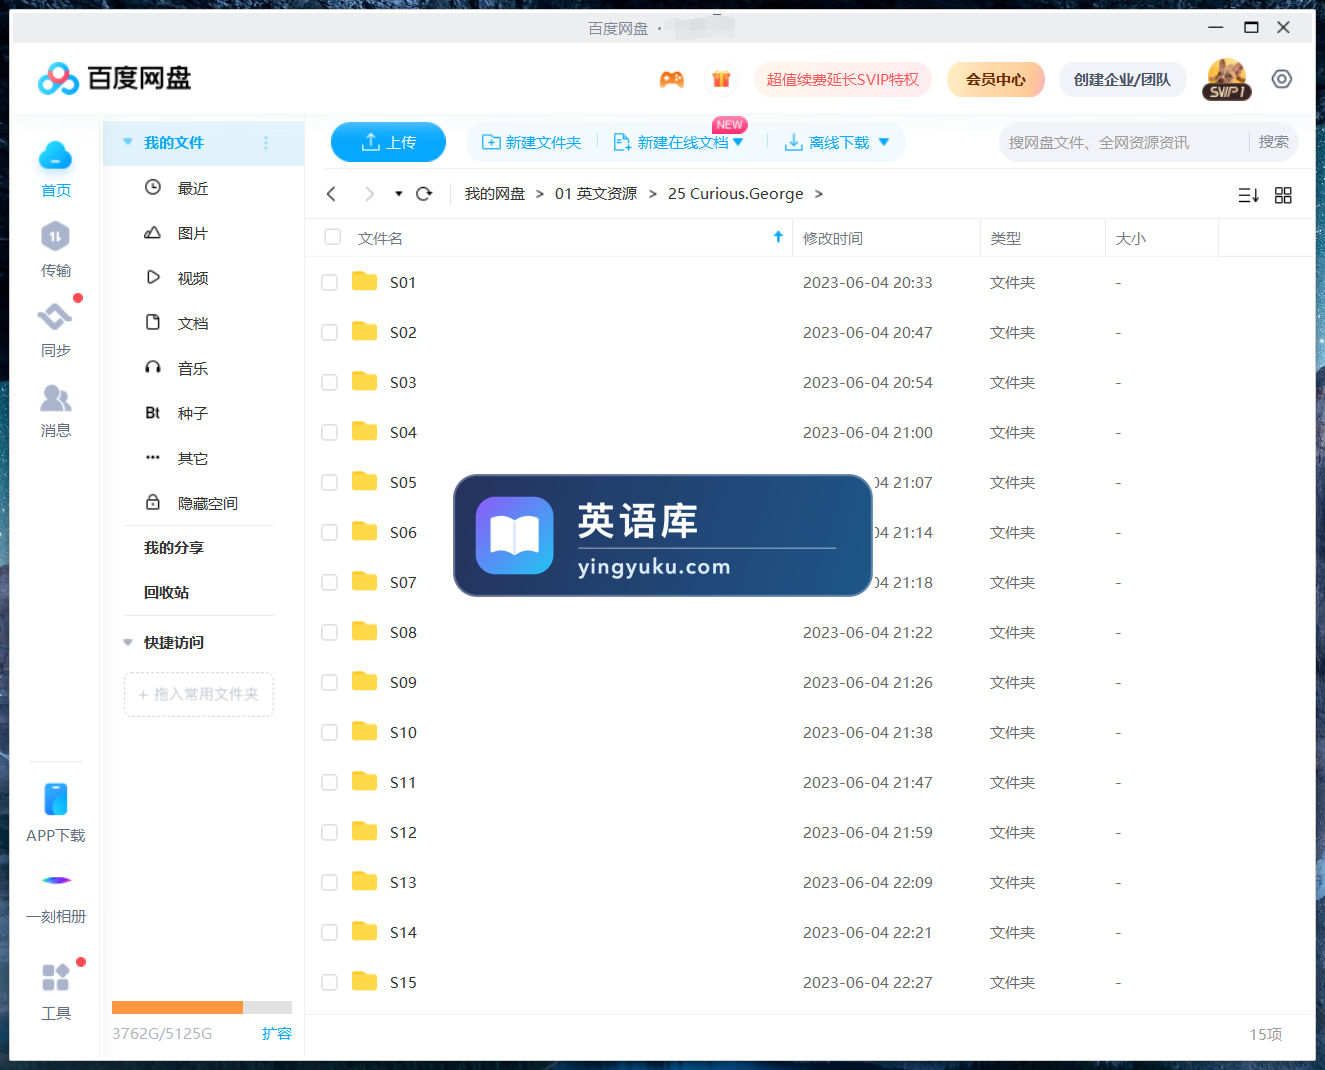Open the navigation history dropdown triangle

(398, 194)
